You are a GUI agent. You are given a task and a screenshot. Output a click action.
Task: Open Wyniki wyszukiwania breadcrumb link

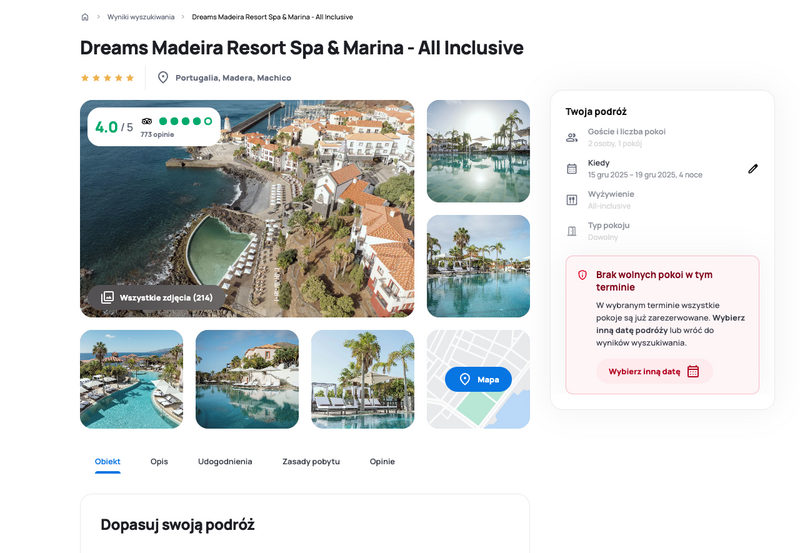pyautogui.click(x=141, y=17)
